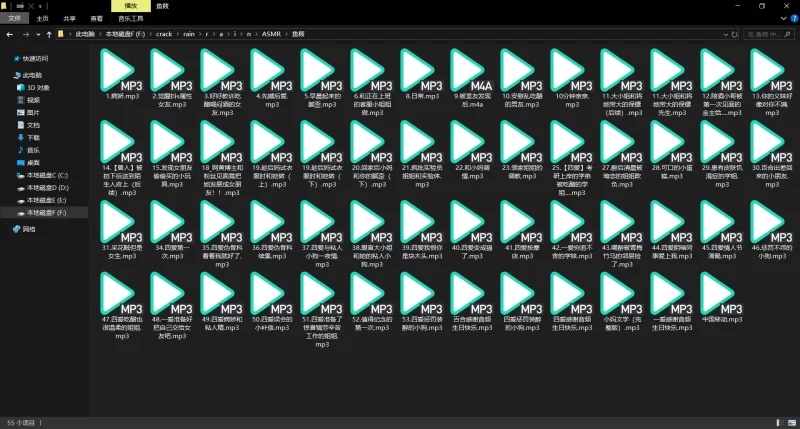The width and height of the screenshot is (800, 429).
Task: Open the help question mark icon
Action: [794, 18]
